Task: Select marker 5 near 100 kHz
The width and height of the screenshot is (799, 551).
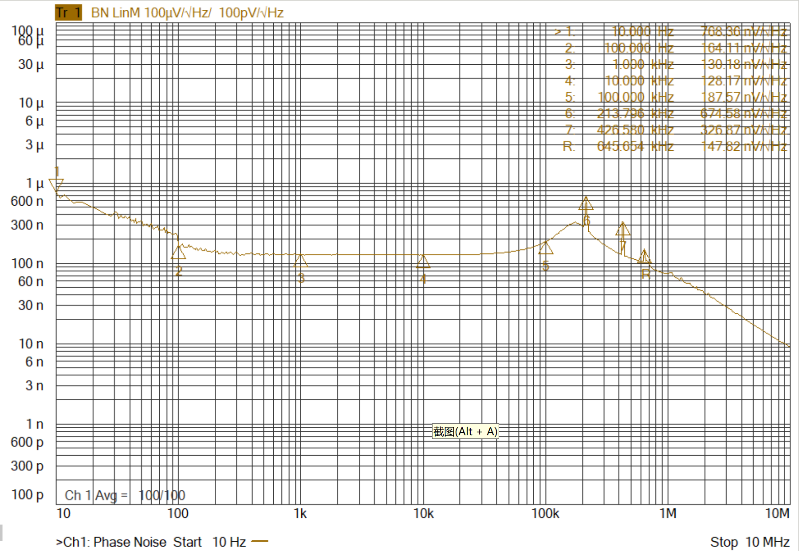Action: 546,247
